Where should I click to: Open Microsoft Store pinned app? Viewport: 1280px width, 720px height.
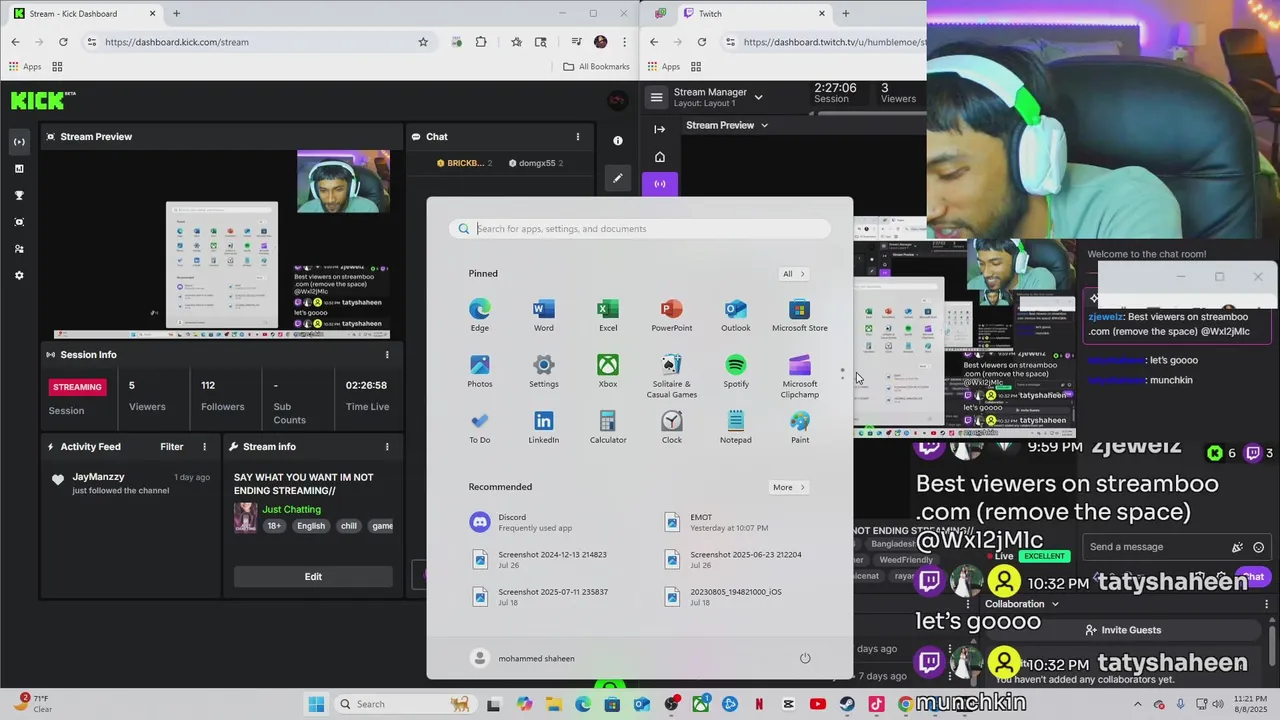coord(799,314)
